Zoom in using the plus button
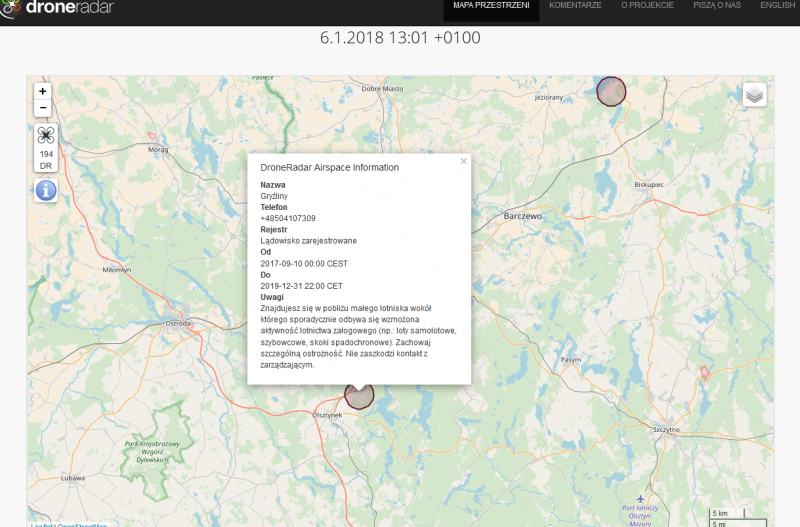This screenshot has height=527, width=800. pos(42,91)
